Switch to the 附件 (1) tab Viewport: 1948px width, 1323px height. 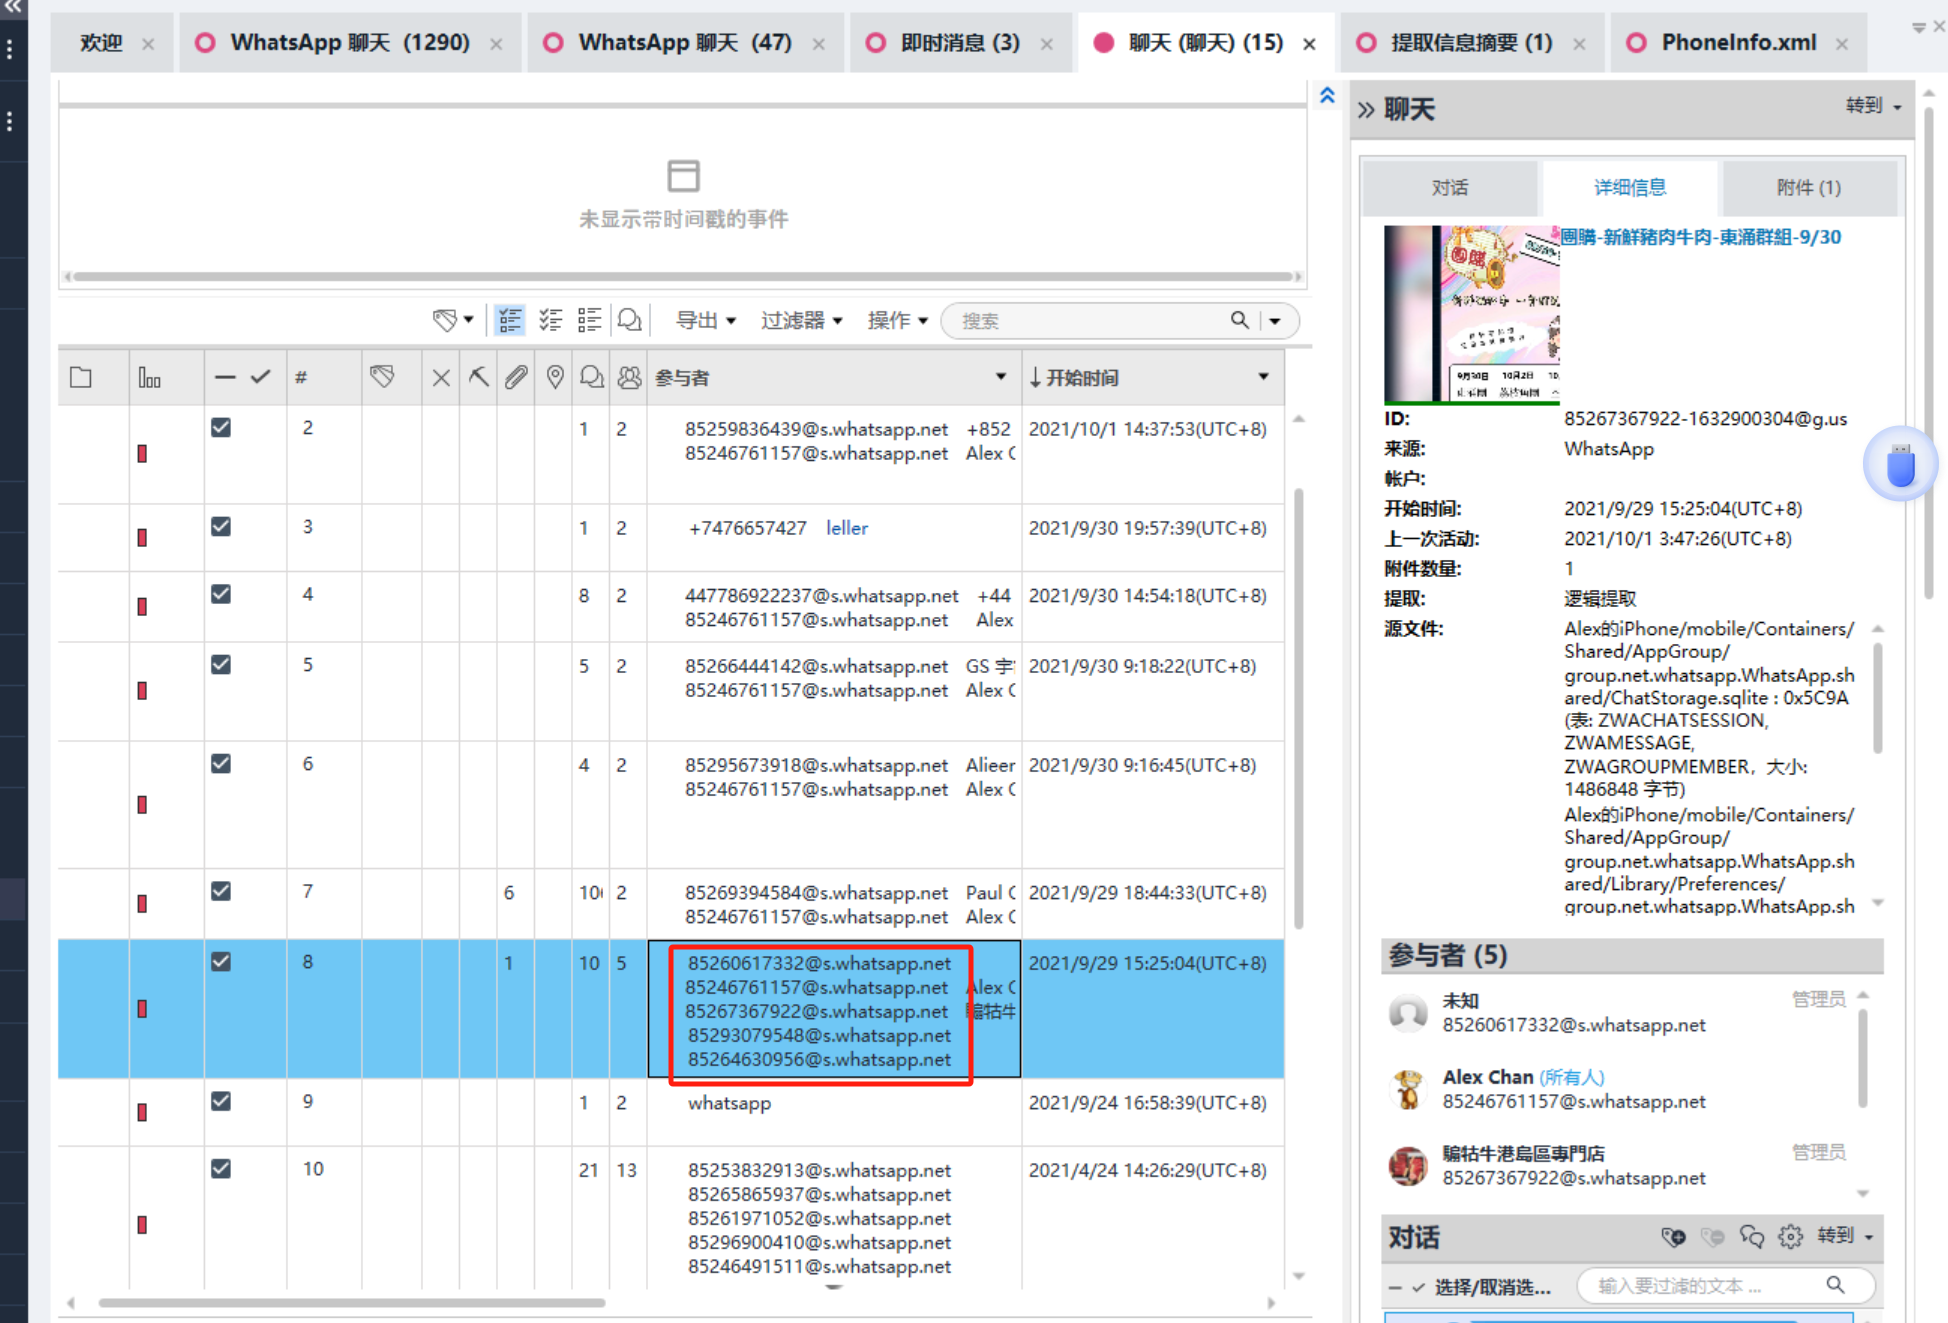click(x=1807, y=187)
